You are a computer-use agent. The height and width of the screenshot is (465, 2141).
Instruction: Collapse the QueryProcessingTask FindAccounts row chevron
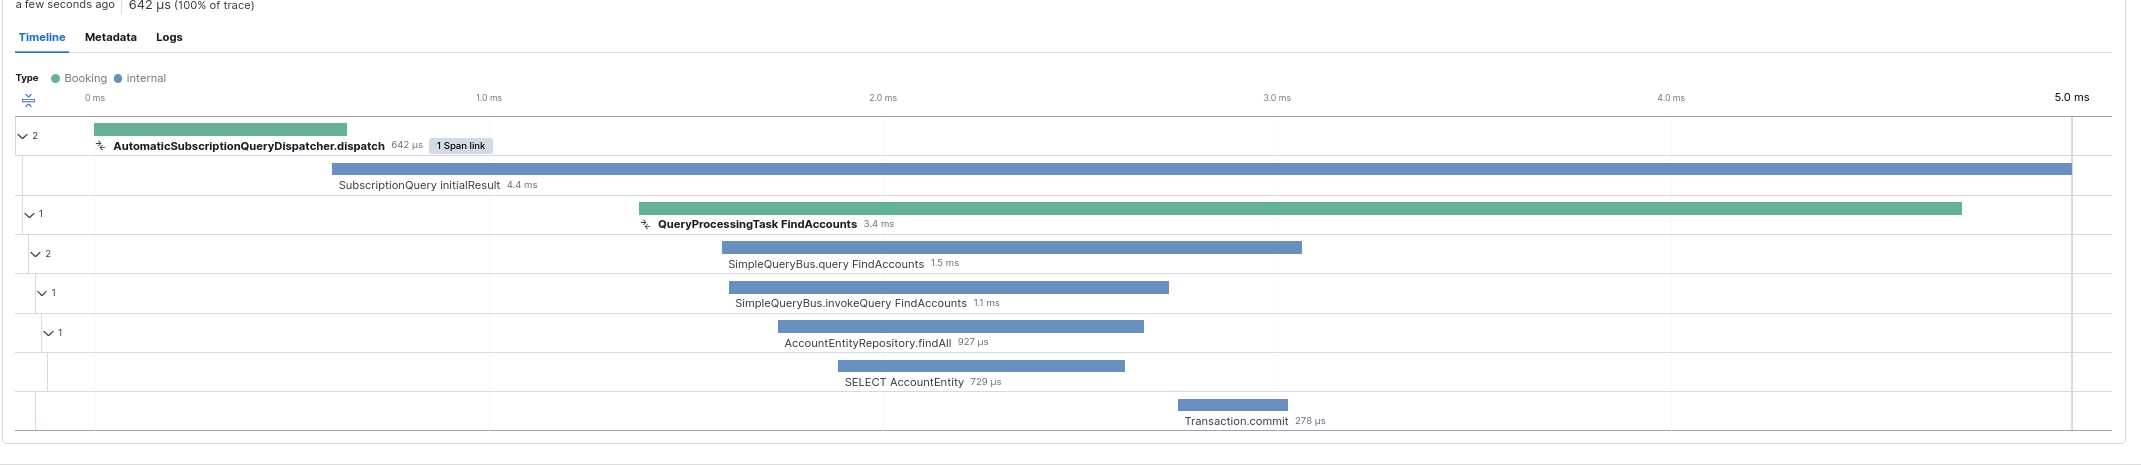point(29,214)
